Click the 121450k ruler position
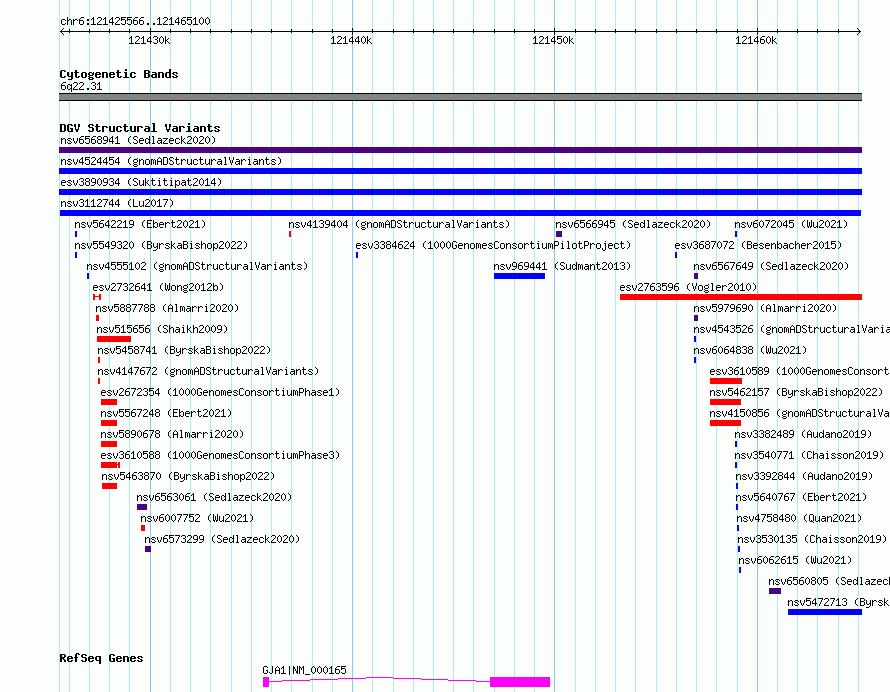Image resolution: width=890 pixels, height=692 pixels. [x=553, y=40]
